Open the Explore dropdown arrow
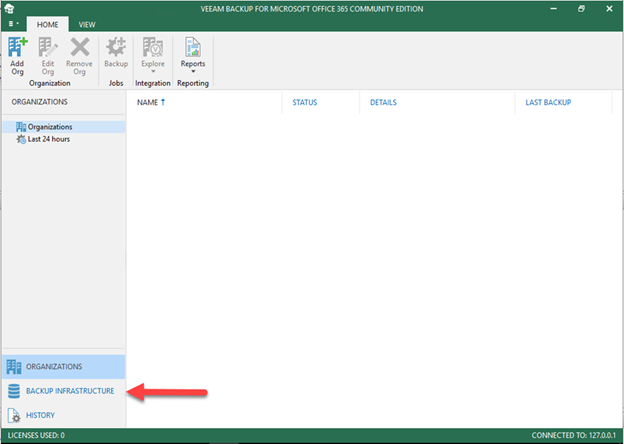 coord(153,72)
